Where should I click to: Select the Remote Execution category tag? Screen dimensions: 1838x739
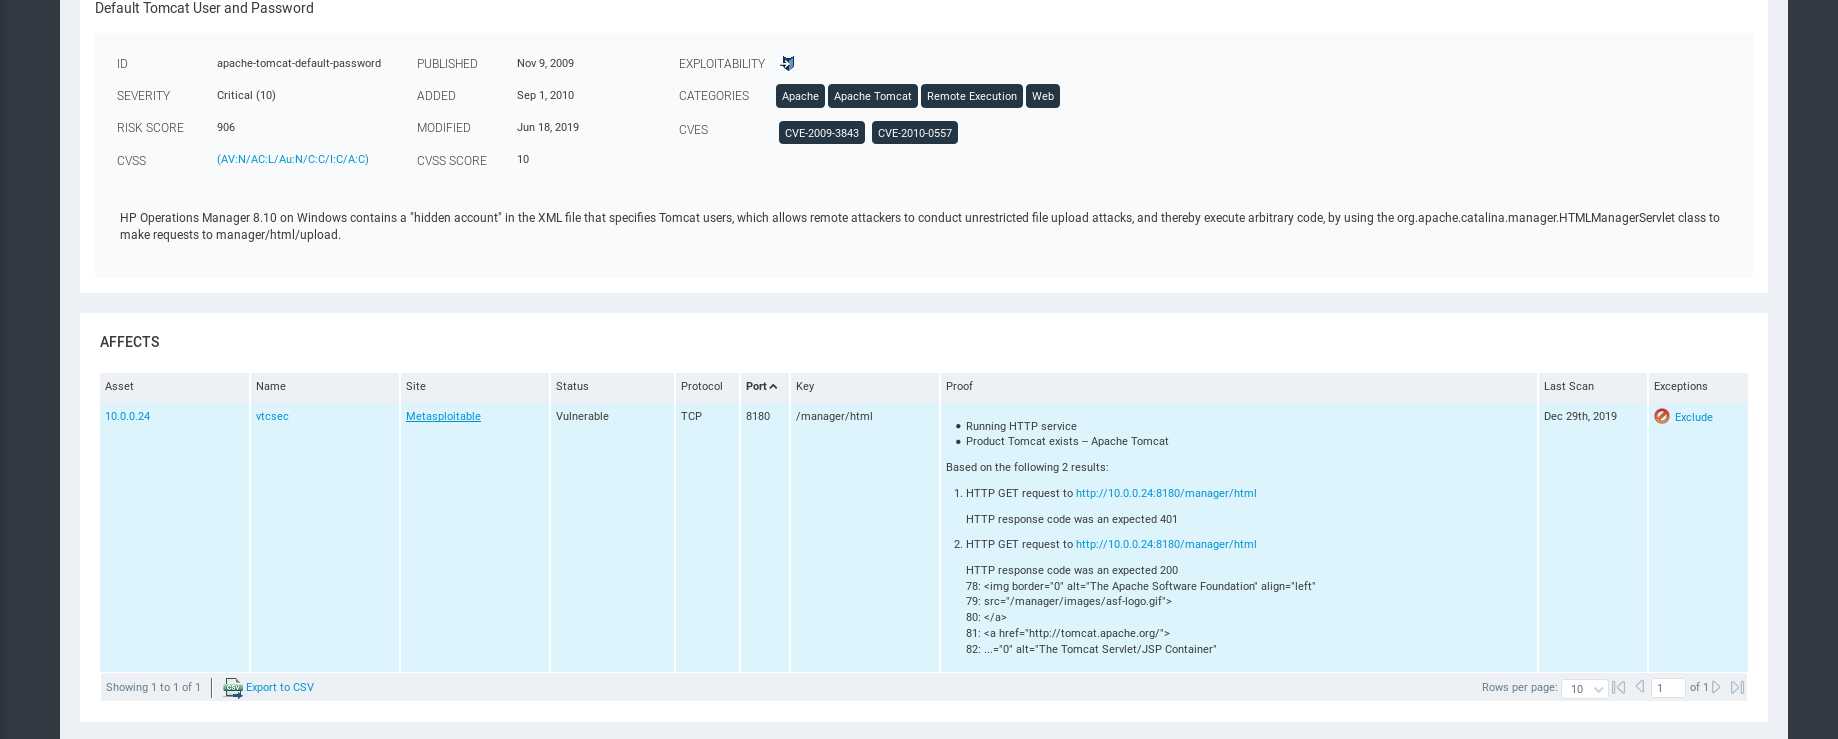click(x=971, y=96)
